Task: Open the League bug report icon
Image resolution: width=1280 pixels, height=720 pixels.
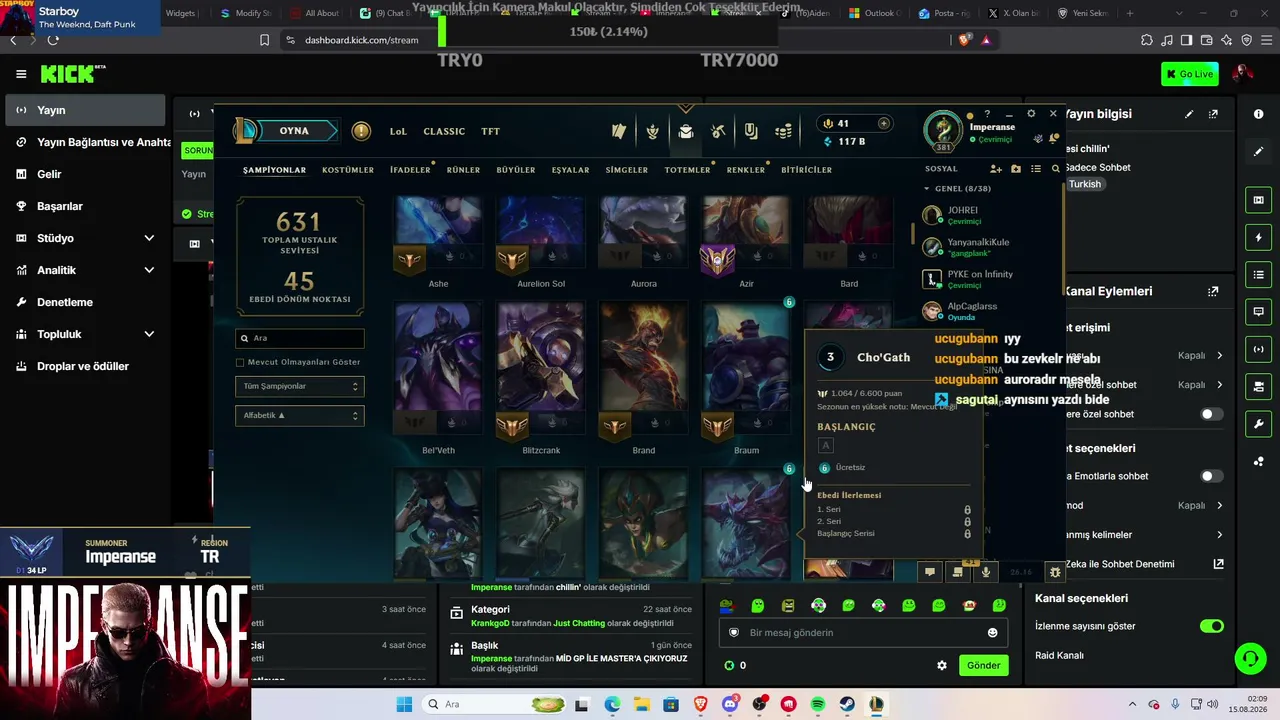Action: pos(1054,572)
